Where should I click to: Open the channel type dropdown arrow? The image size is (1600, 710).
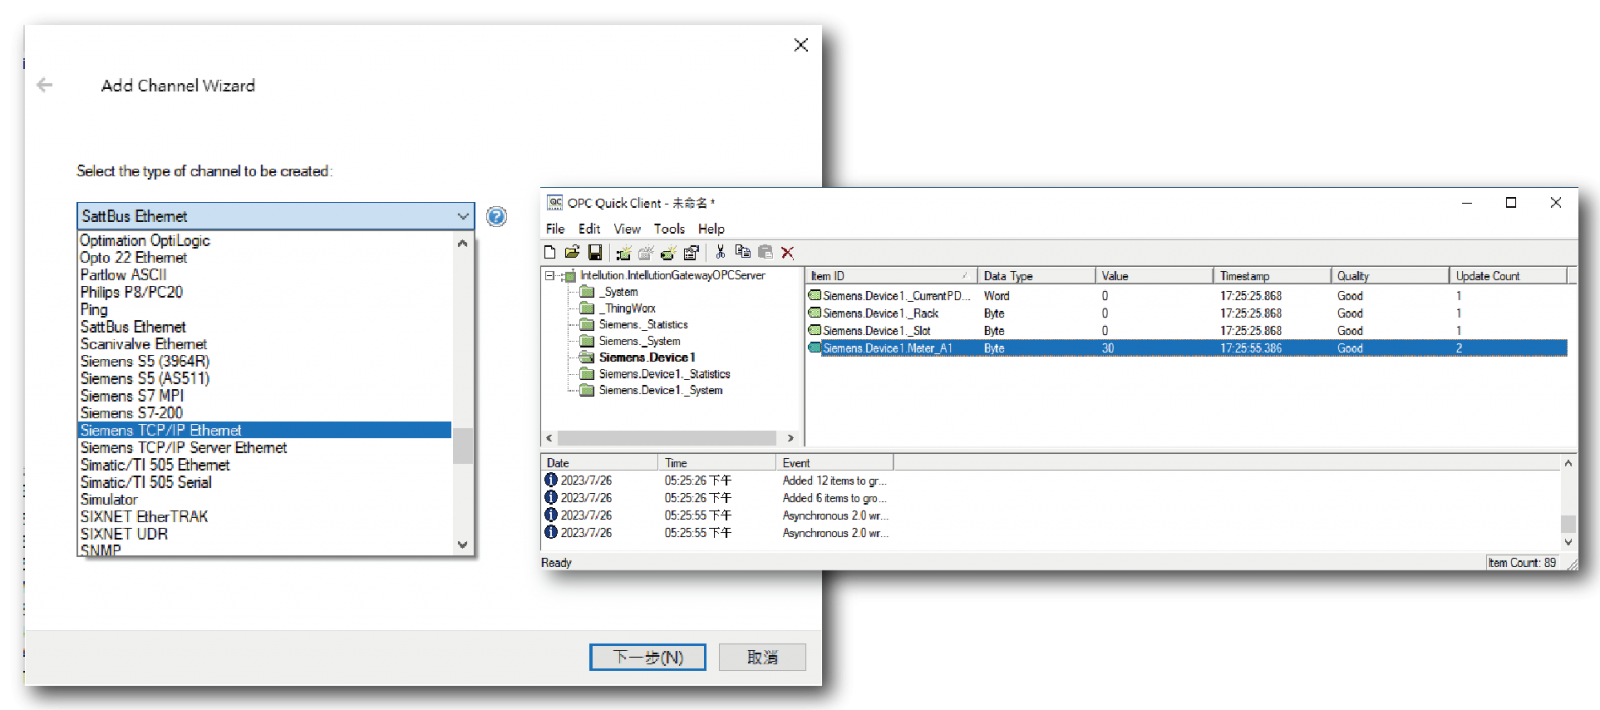point(463,217)
